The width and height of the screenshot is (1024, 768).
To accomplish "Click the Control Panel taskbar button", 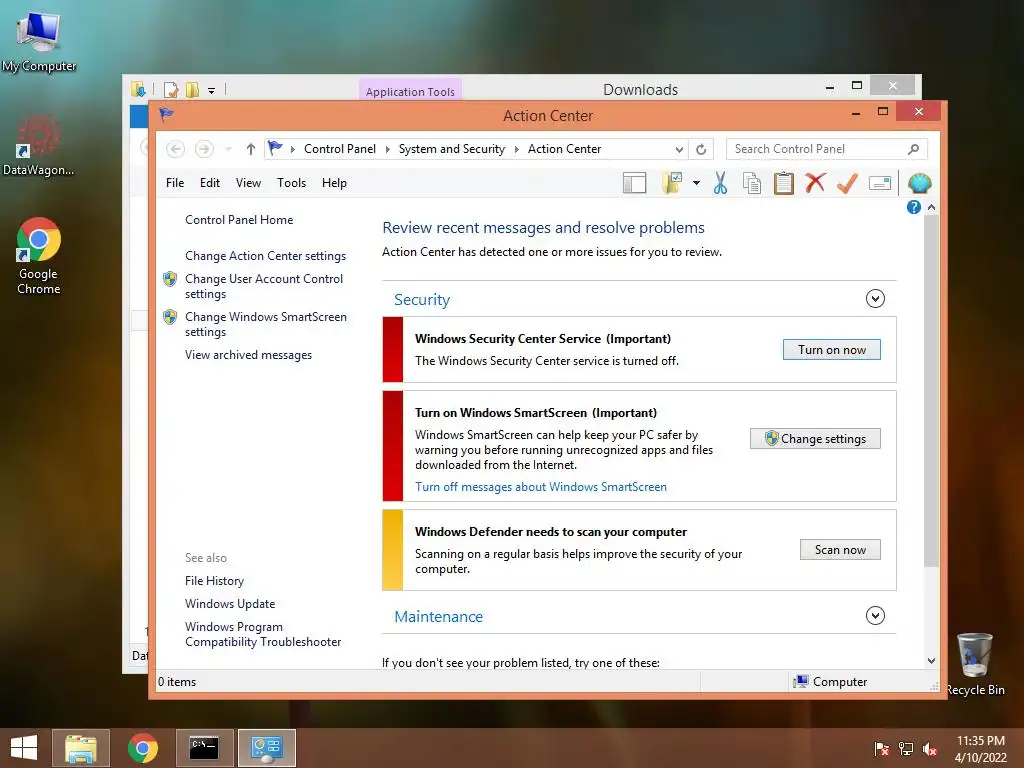I will click(x=266, y=748).
